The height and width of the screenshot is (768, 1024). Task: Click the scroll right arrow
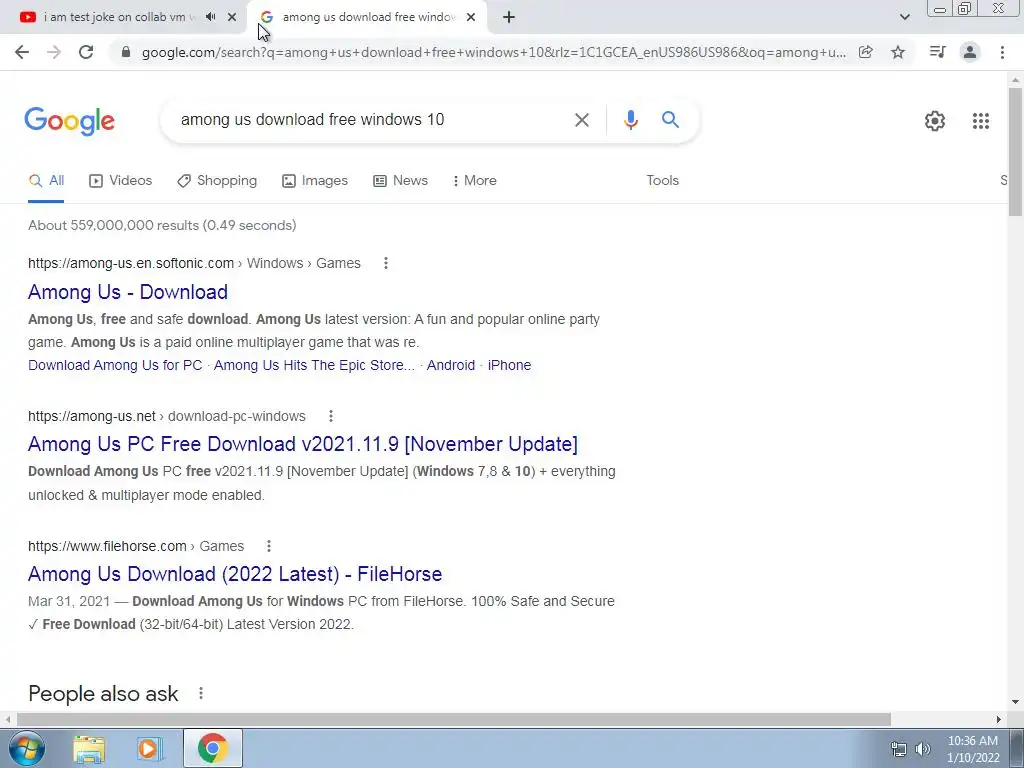pos(999,719)
